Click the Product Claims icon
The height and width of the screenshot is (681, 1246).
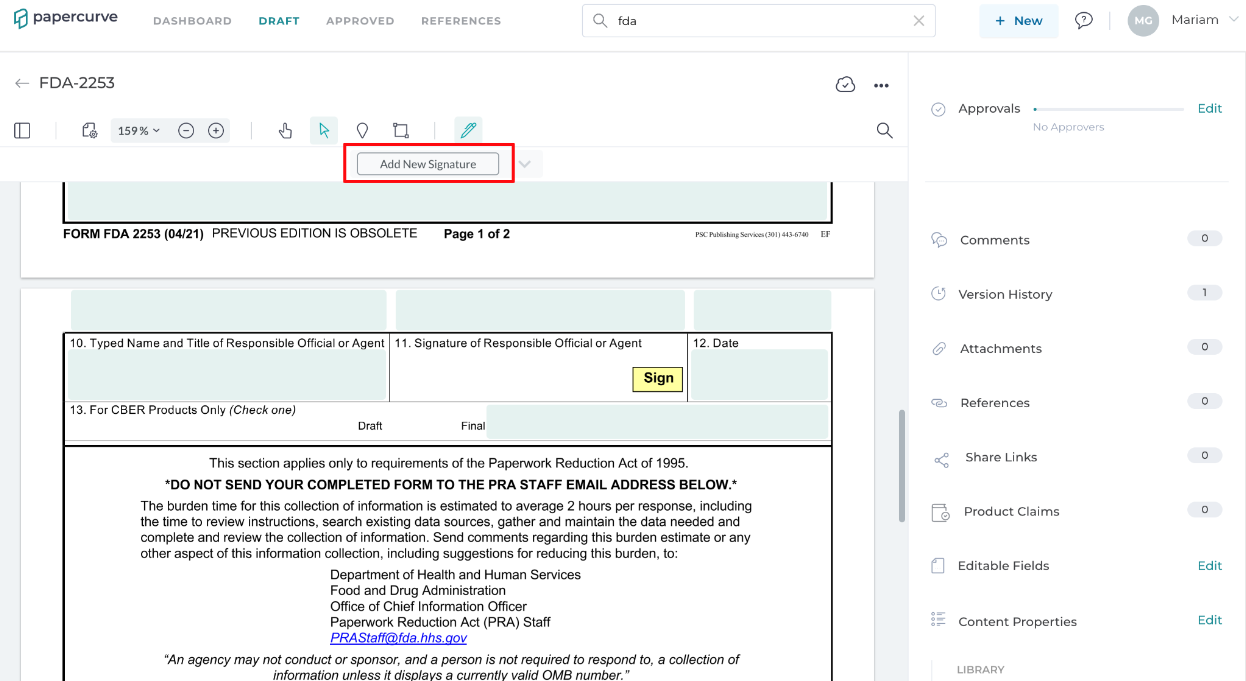pos(940,513)
